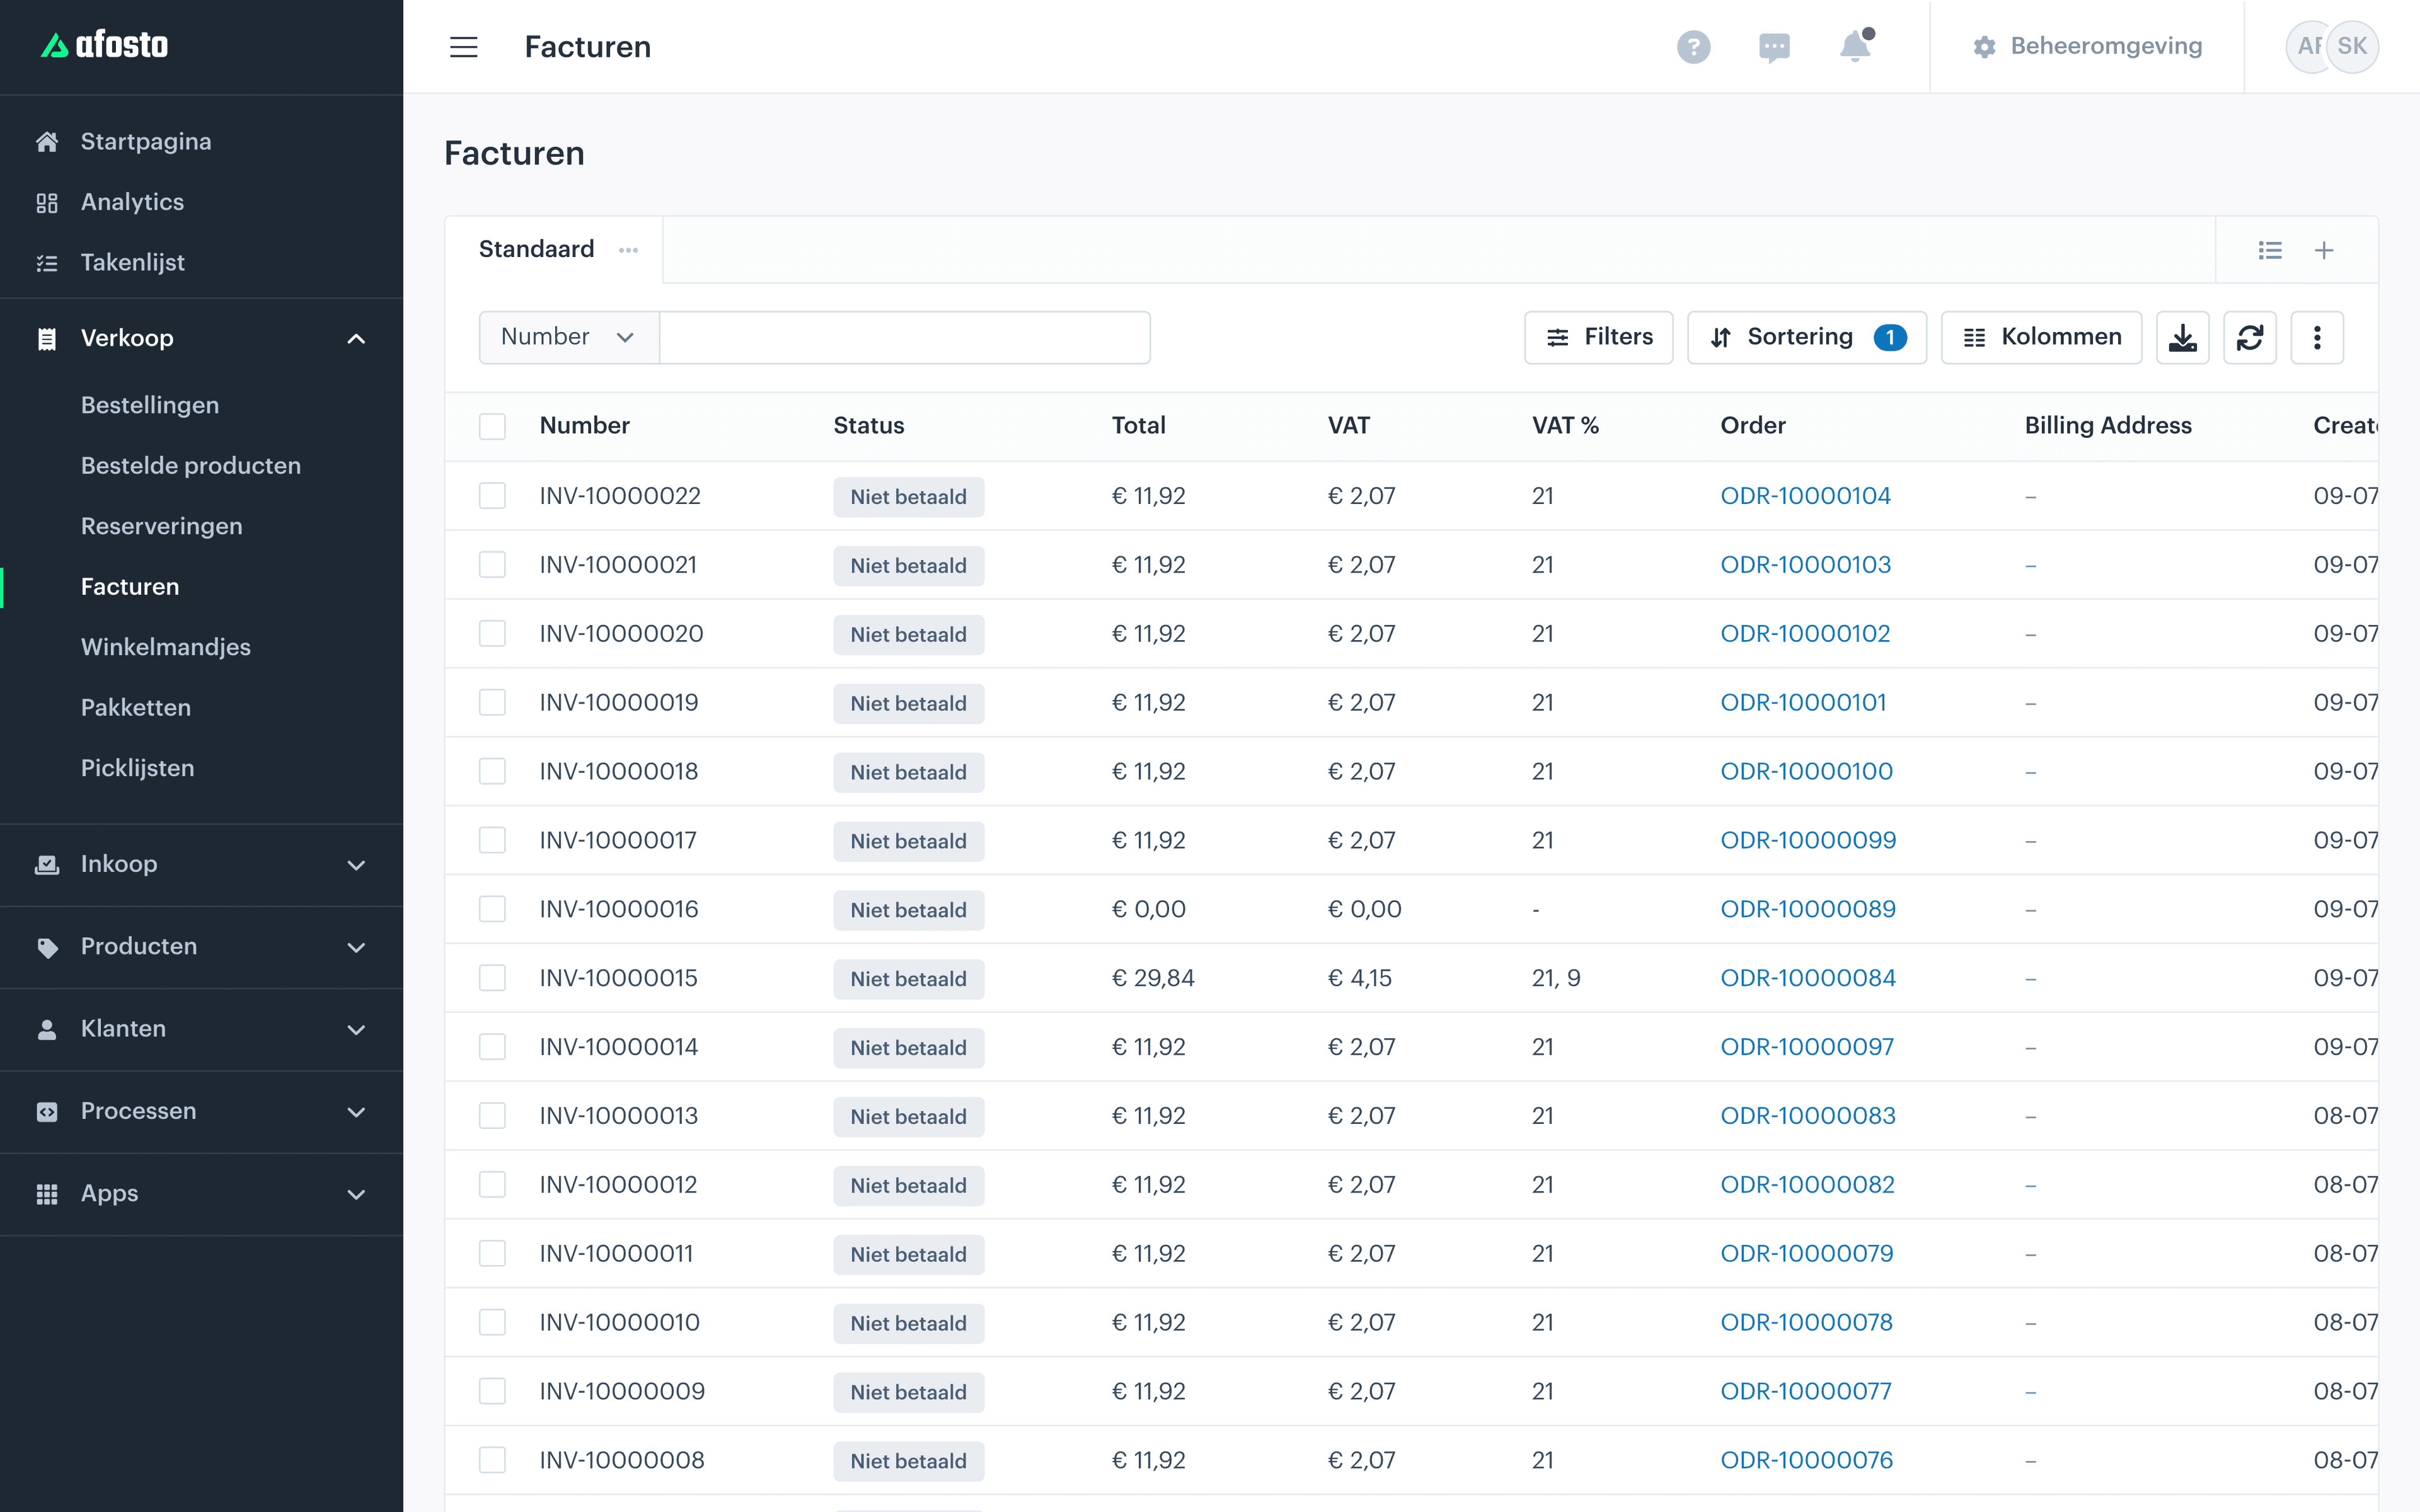Check the box for INV-10000008
The height and width of the screenshot is (1512, 2420).
492,1460
